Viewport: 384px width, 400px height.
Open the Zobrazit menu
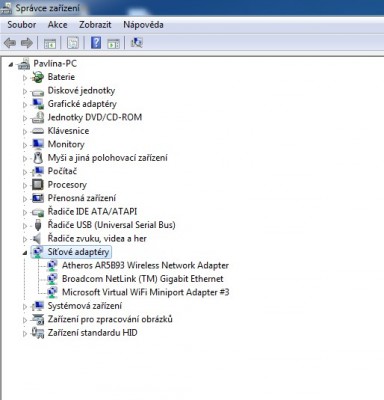pyautogui.click(x=95, y=25)
